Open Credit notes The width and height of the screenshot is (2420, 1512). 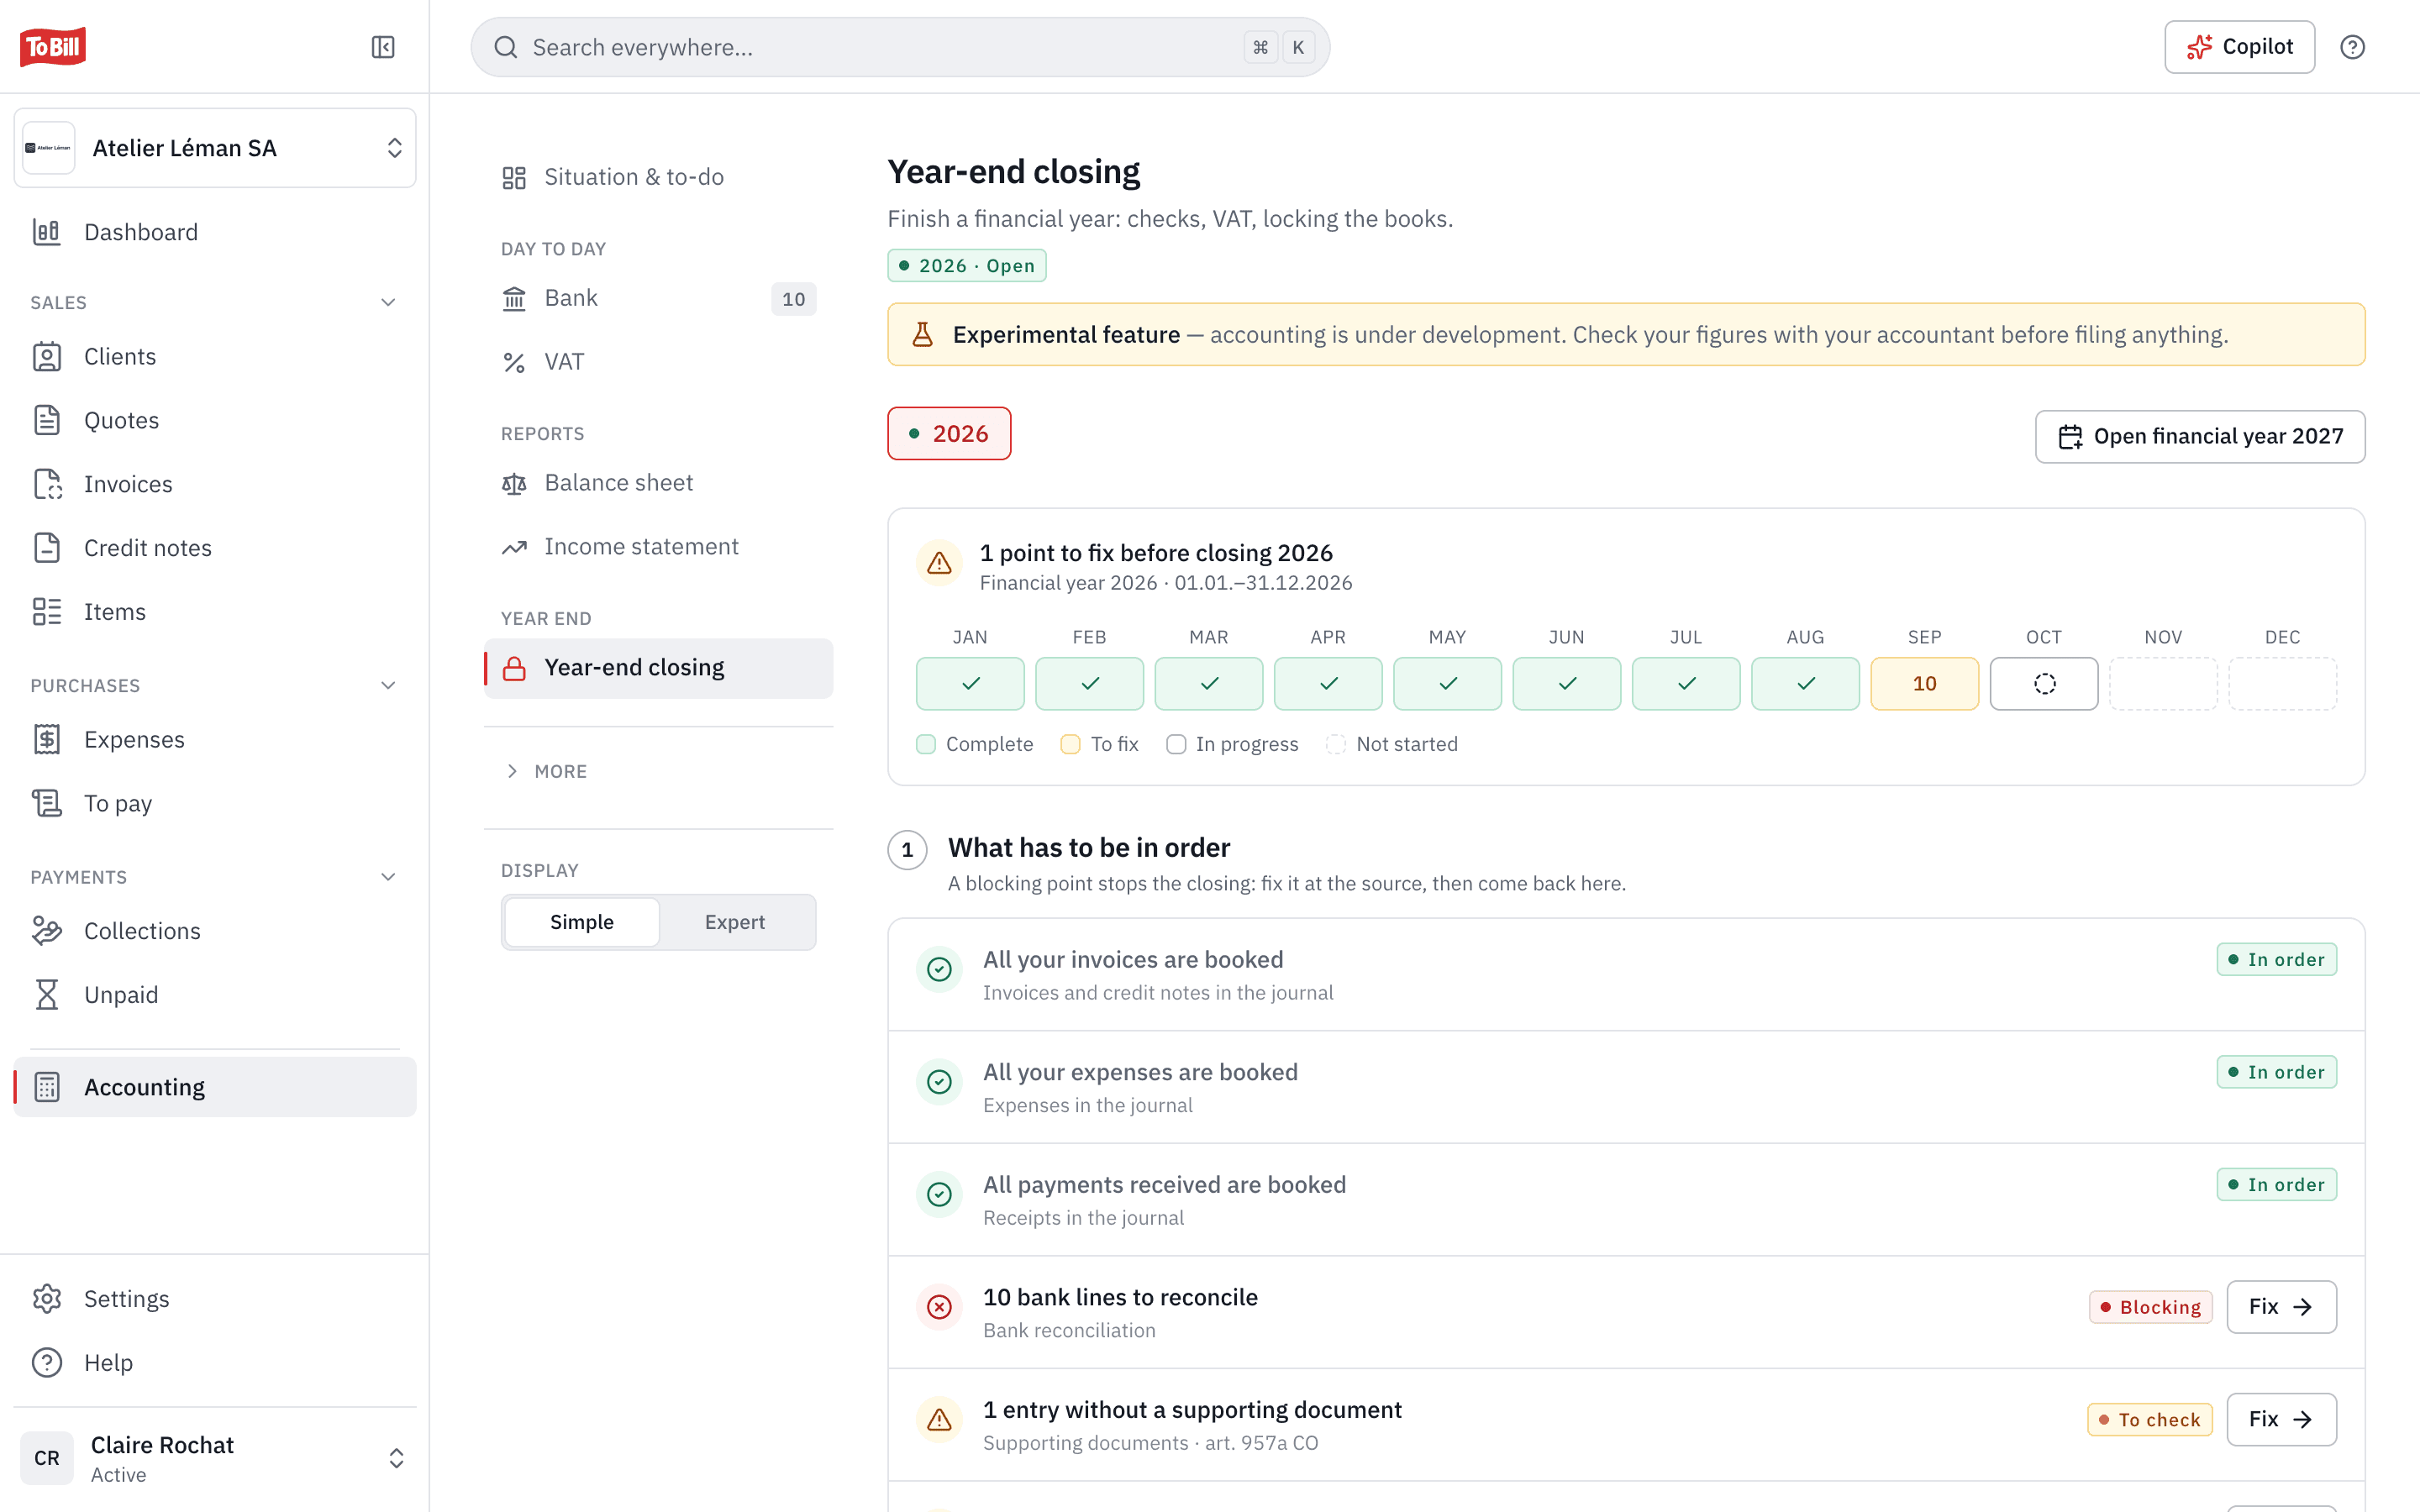pos(215,548)
